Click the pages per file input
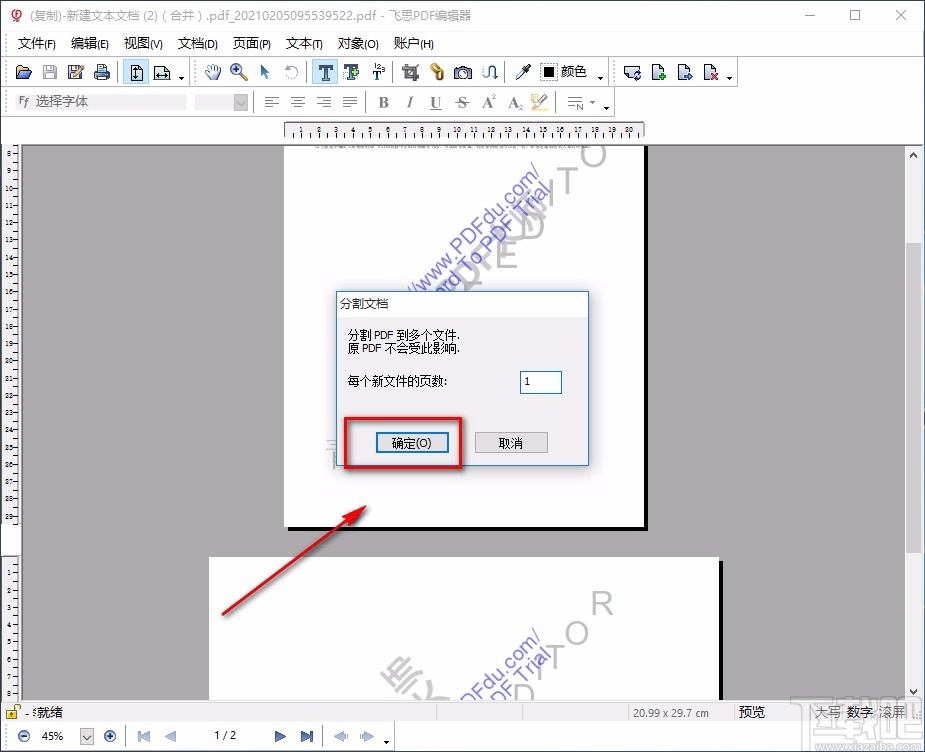Screen dimensions: 925x752 (x=540, y=382)
